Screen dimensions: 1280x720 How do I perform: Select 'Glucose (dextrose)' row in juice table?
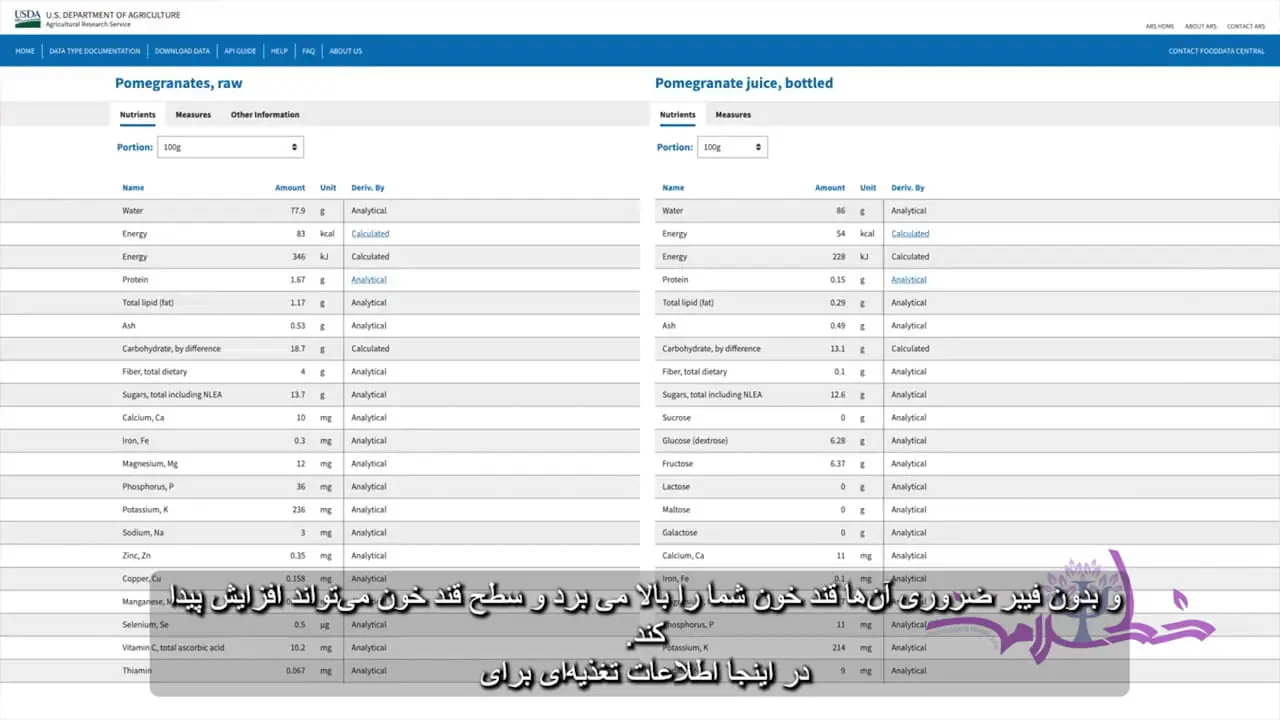click(967, 441)
